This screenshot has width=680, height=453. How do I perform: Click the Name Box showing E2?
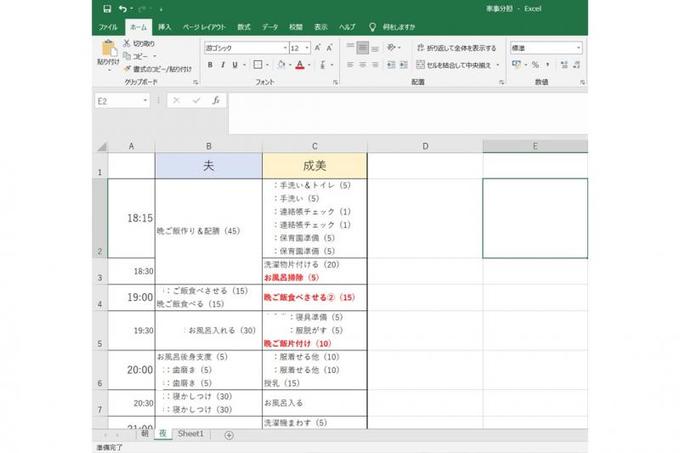[122, 101]
